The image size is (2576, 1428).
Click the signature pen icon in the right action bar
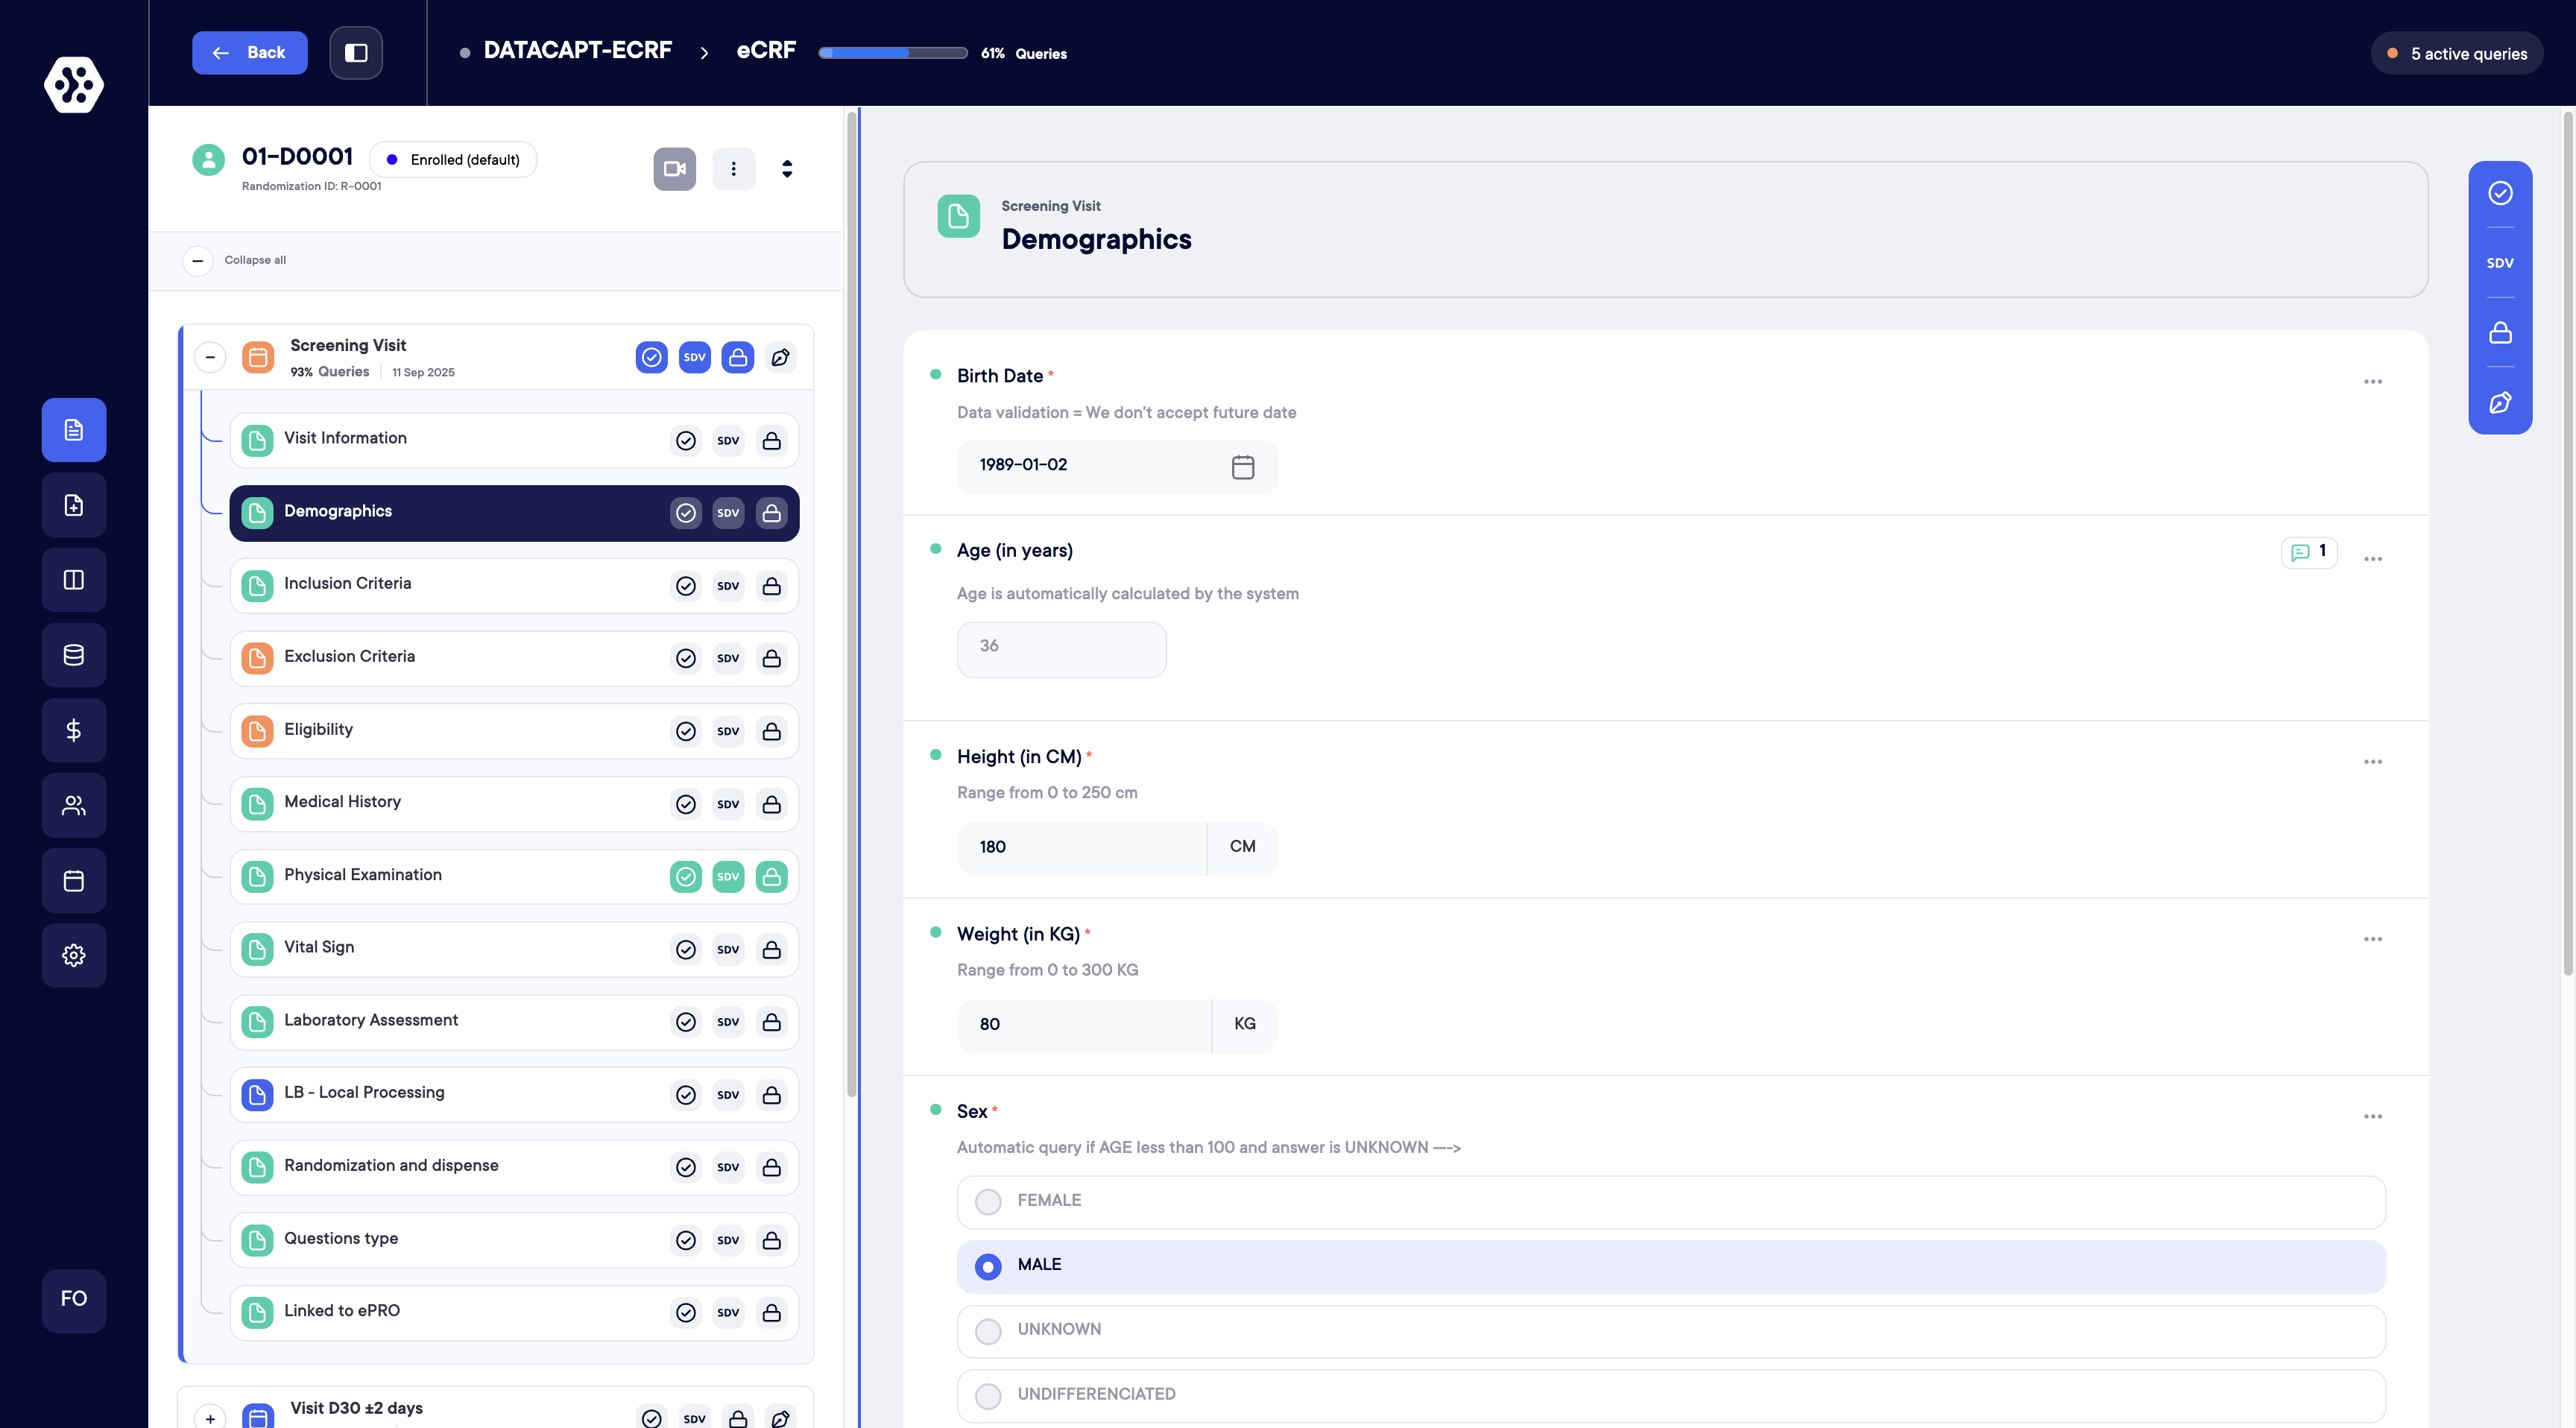tap(2499, 403)
